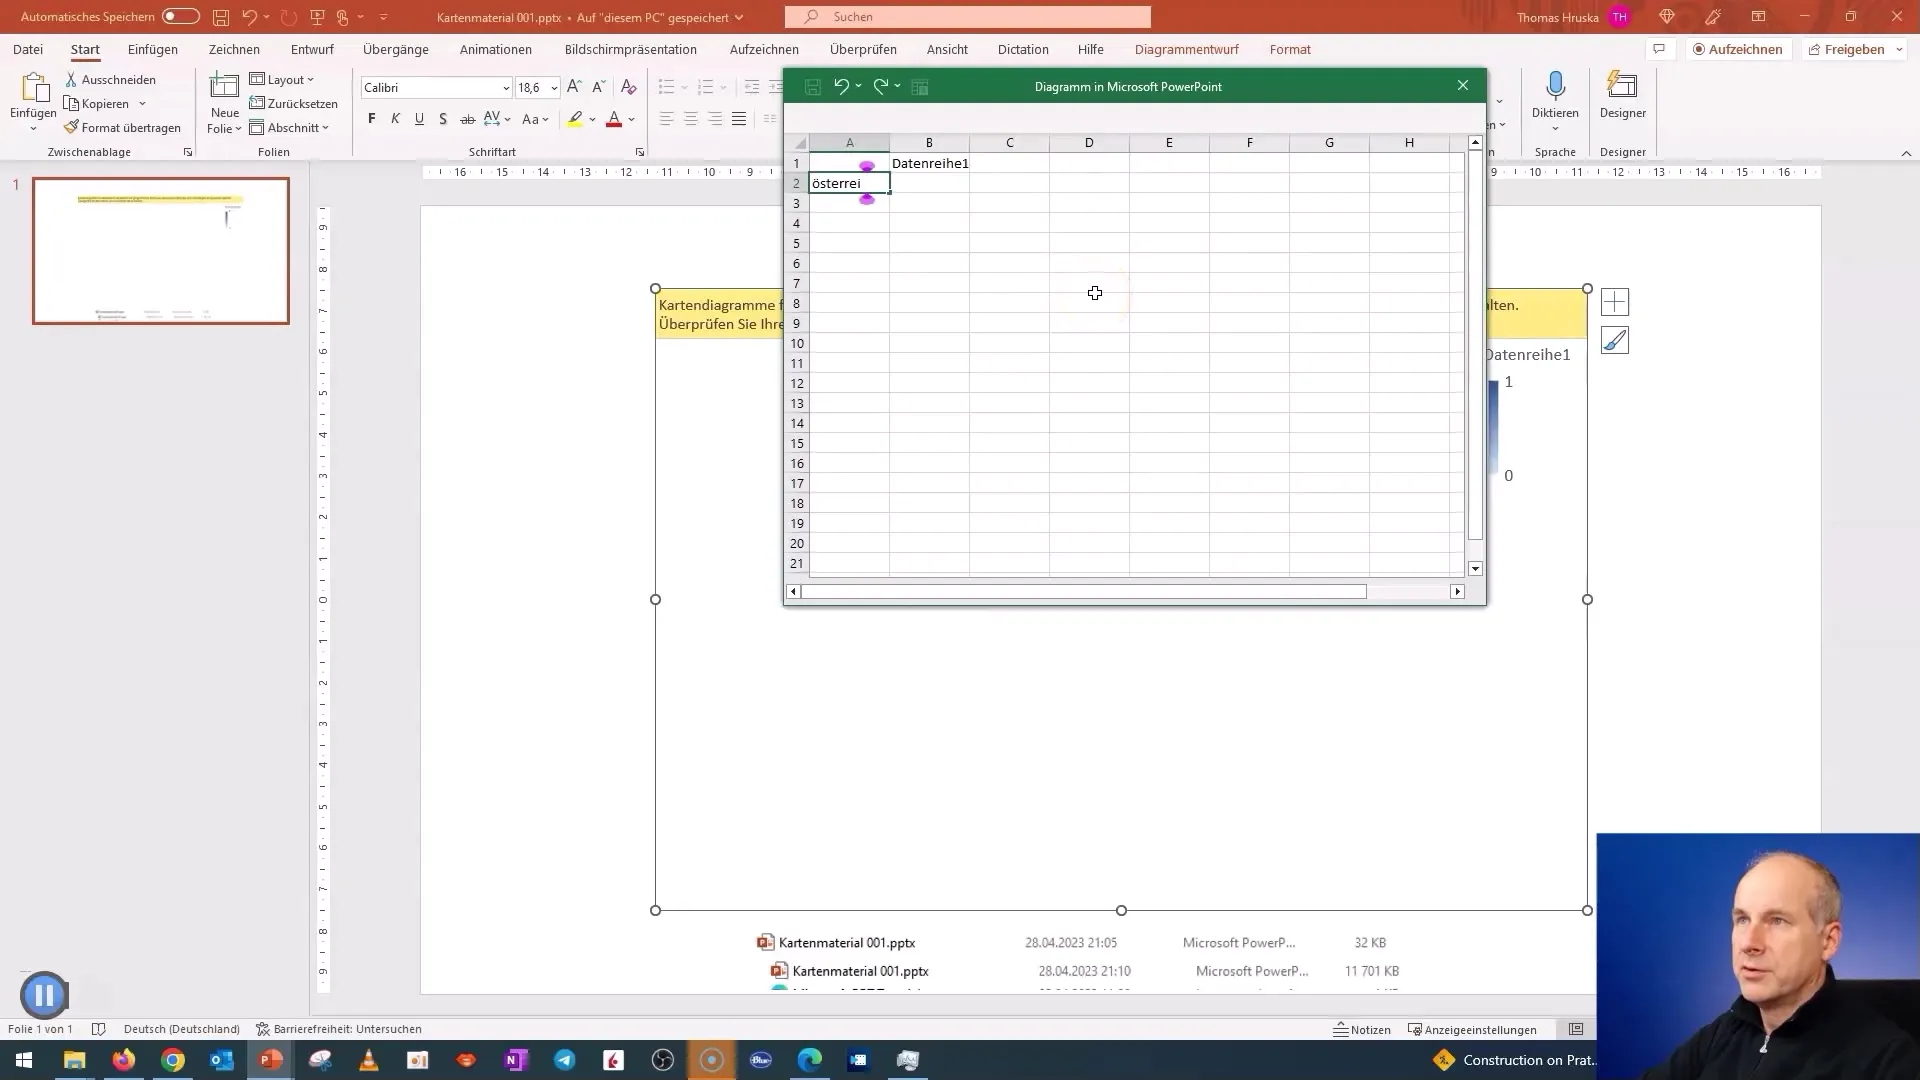Undo last action in PowerPoint title bar
The image size is (1920, 1080).
pos(250,17)
